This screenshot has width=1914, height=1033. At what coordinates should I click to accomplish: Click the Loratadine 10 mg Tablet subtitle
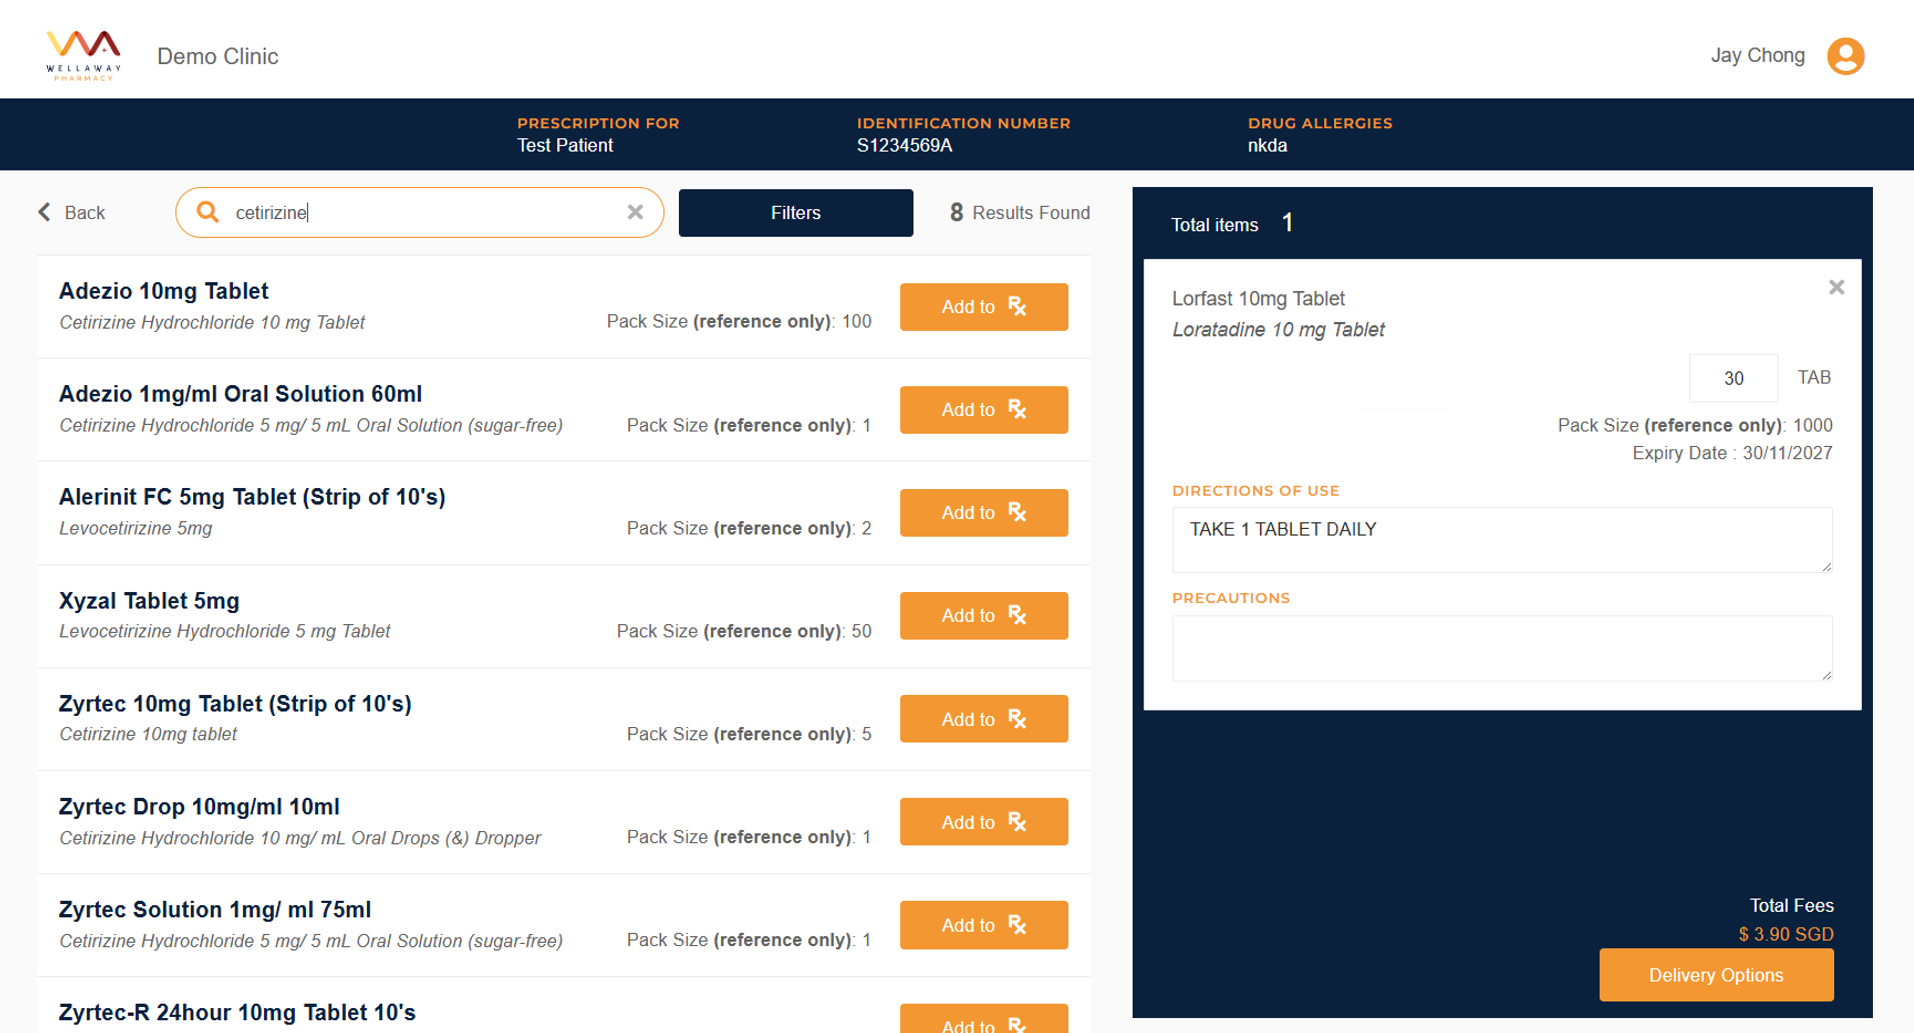tap(1278, 330)
